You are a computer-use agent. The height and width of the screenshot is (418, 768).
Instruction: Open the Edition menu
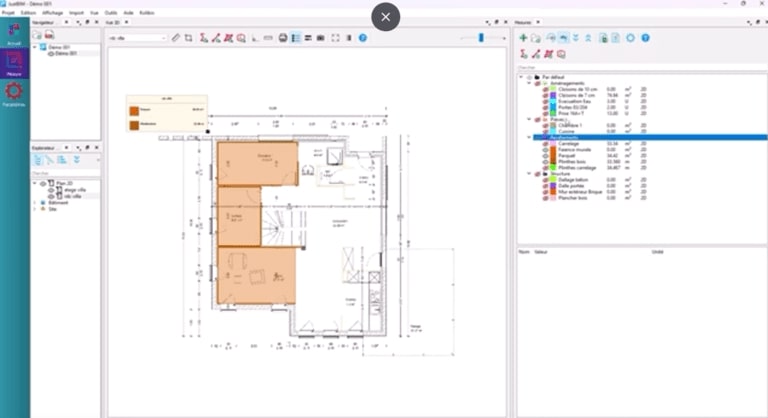coord(28,13)
